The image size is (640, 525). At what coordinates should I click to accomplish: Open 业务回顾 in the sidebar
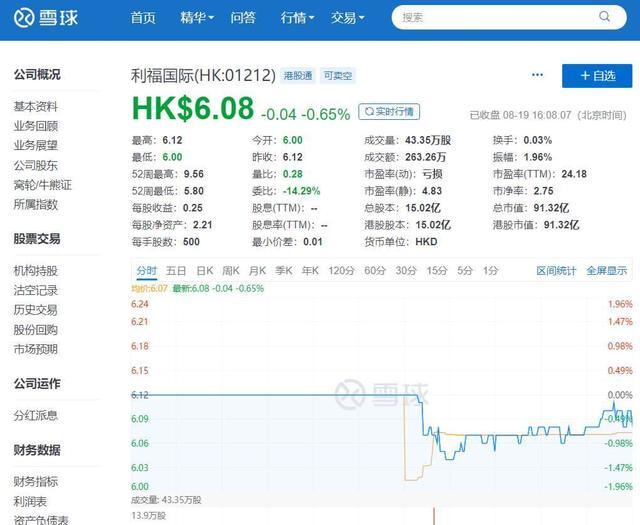click(36, 126)
